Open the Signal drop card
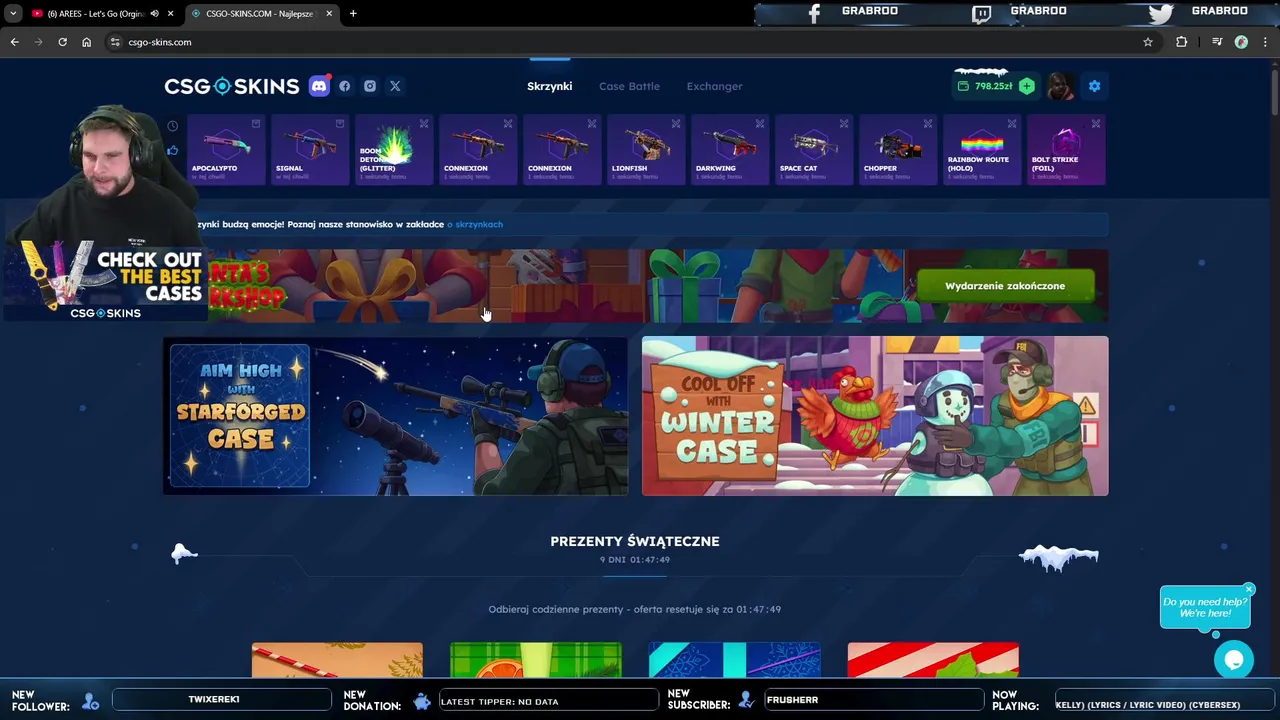The width and height of the screenshot is (1280, 720). click(310, 150)
